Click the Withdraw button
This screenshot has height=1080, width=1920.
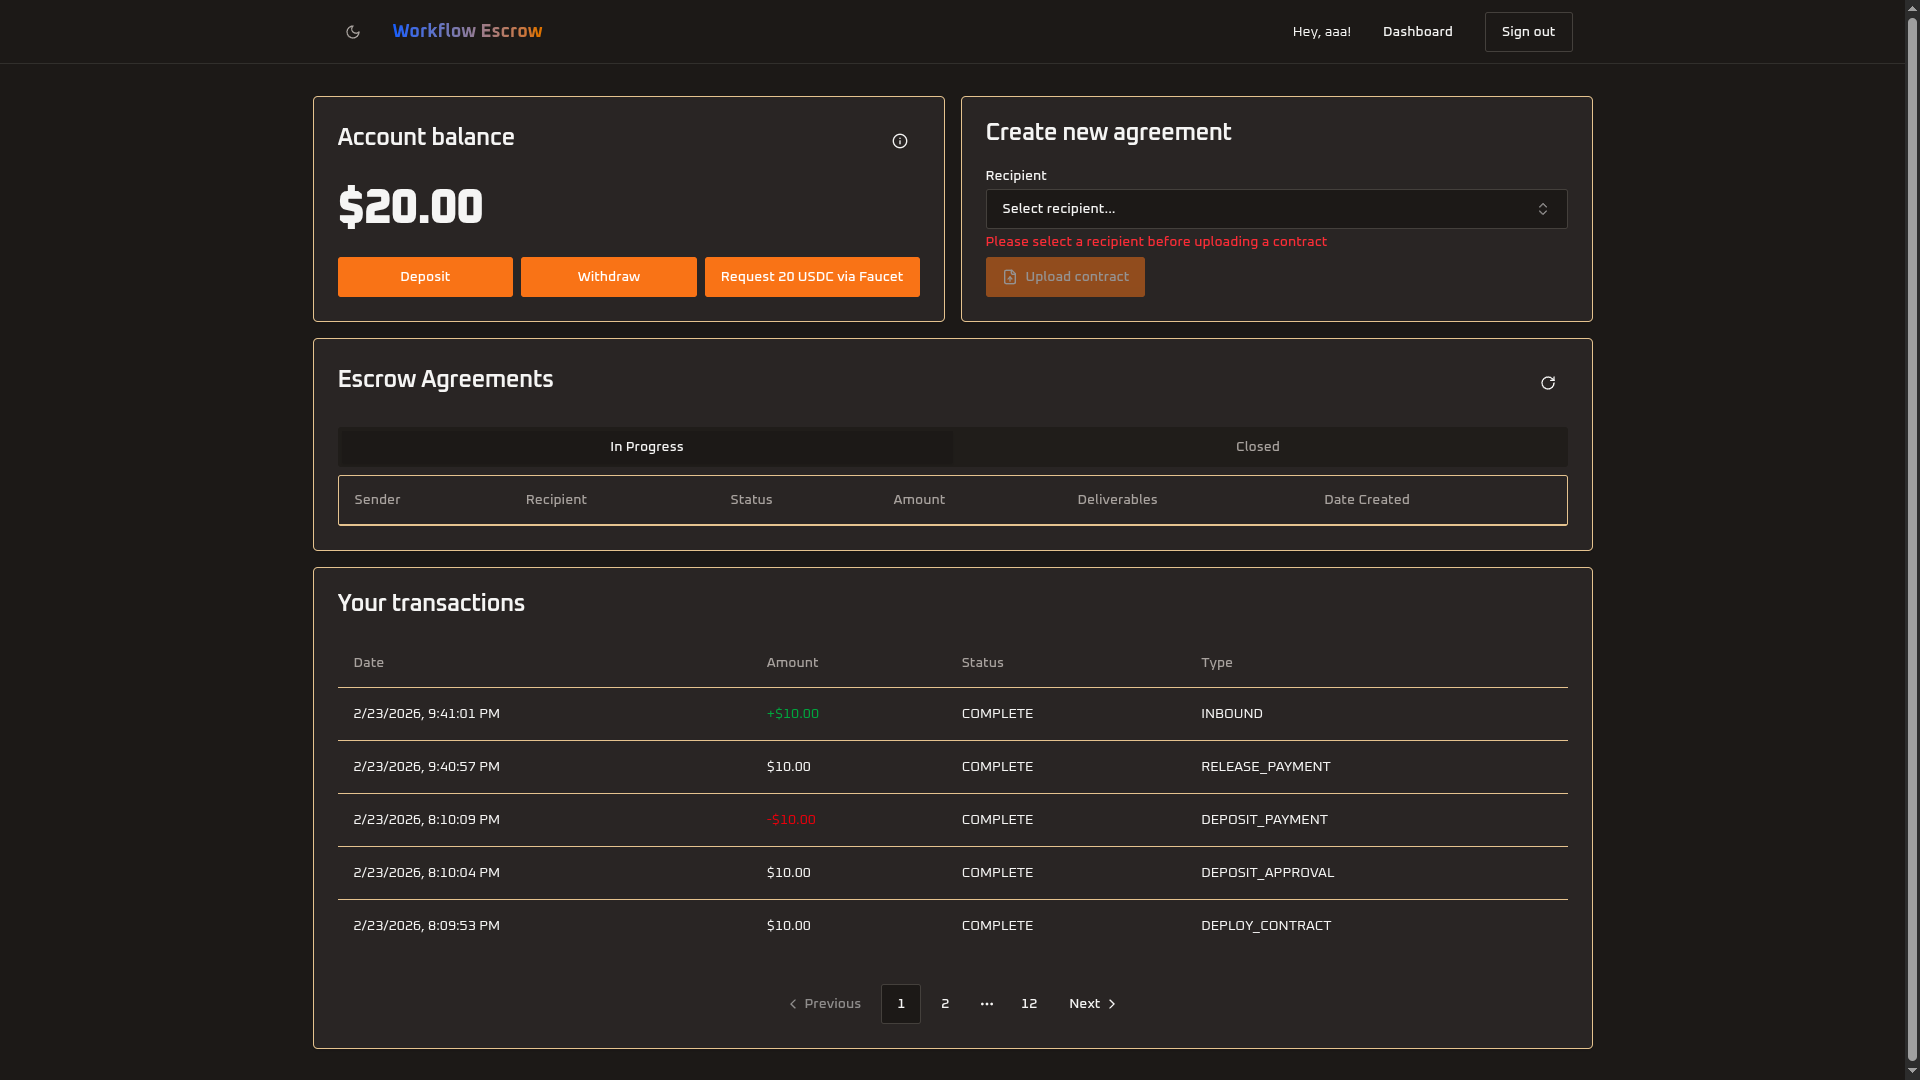pyautogui.click(x=608, y=277)
